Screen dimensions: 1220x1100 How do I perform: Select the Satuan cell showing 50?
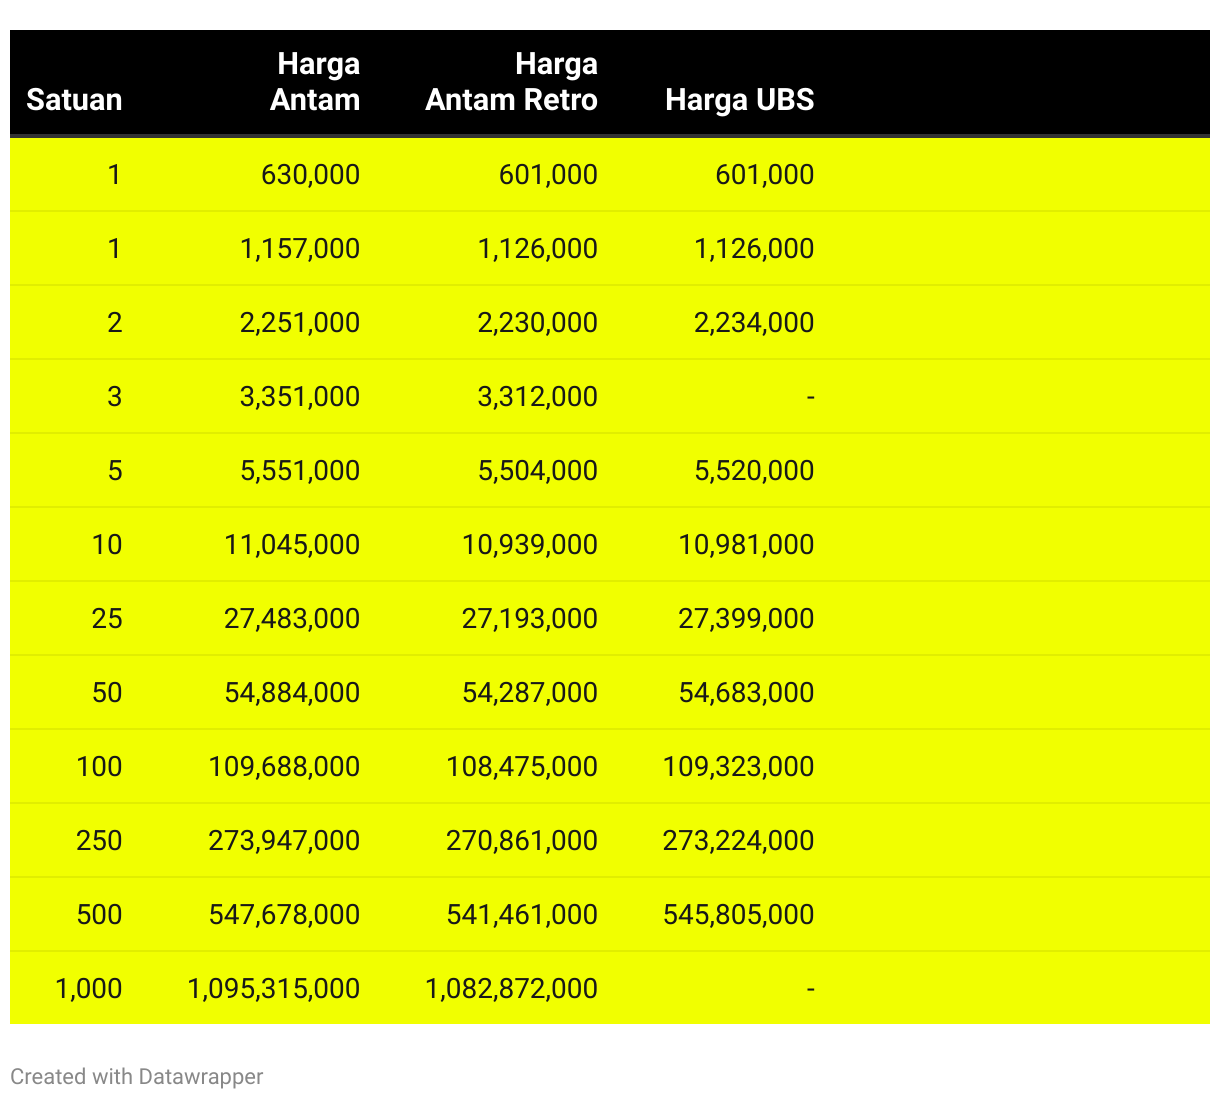pos(107,693)
